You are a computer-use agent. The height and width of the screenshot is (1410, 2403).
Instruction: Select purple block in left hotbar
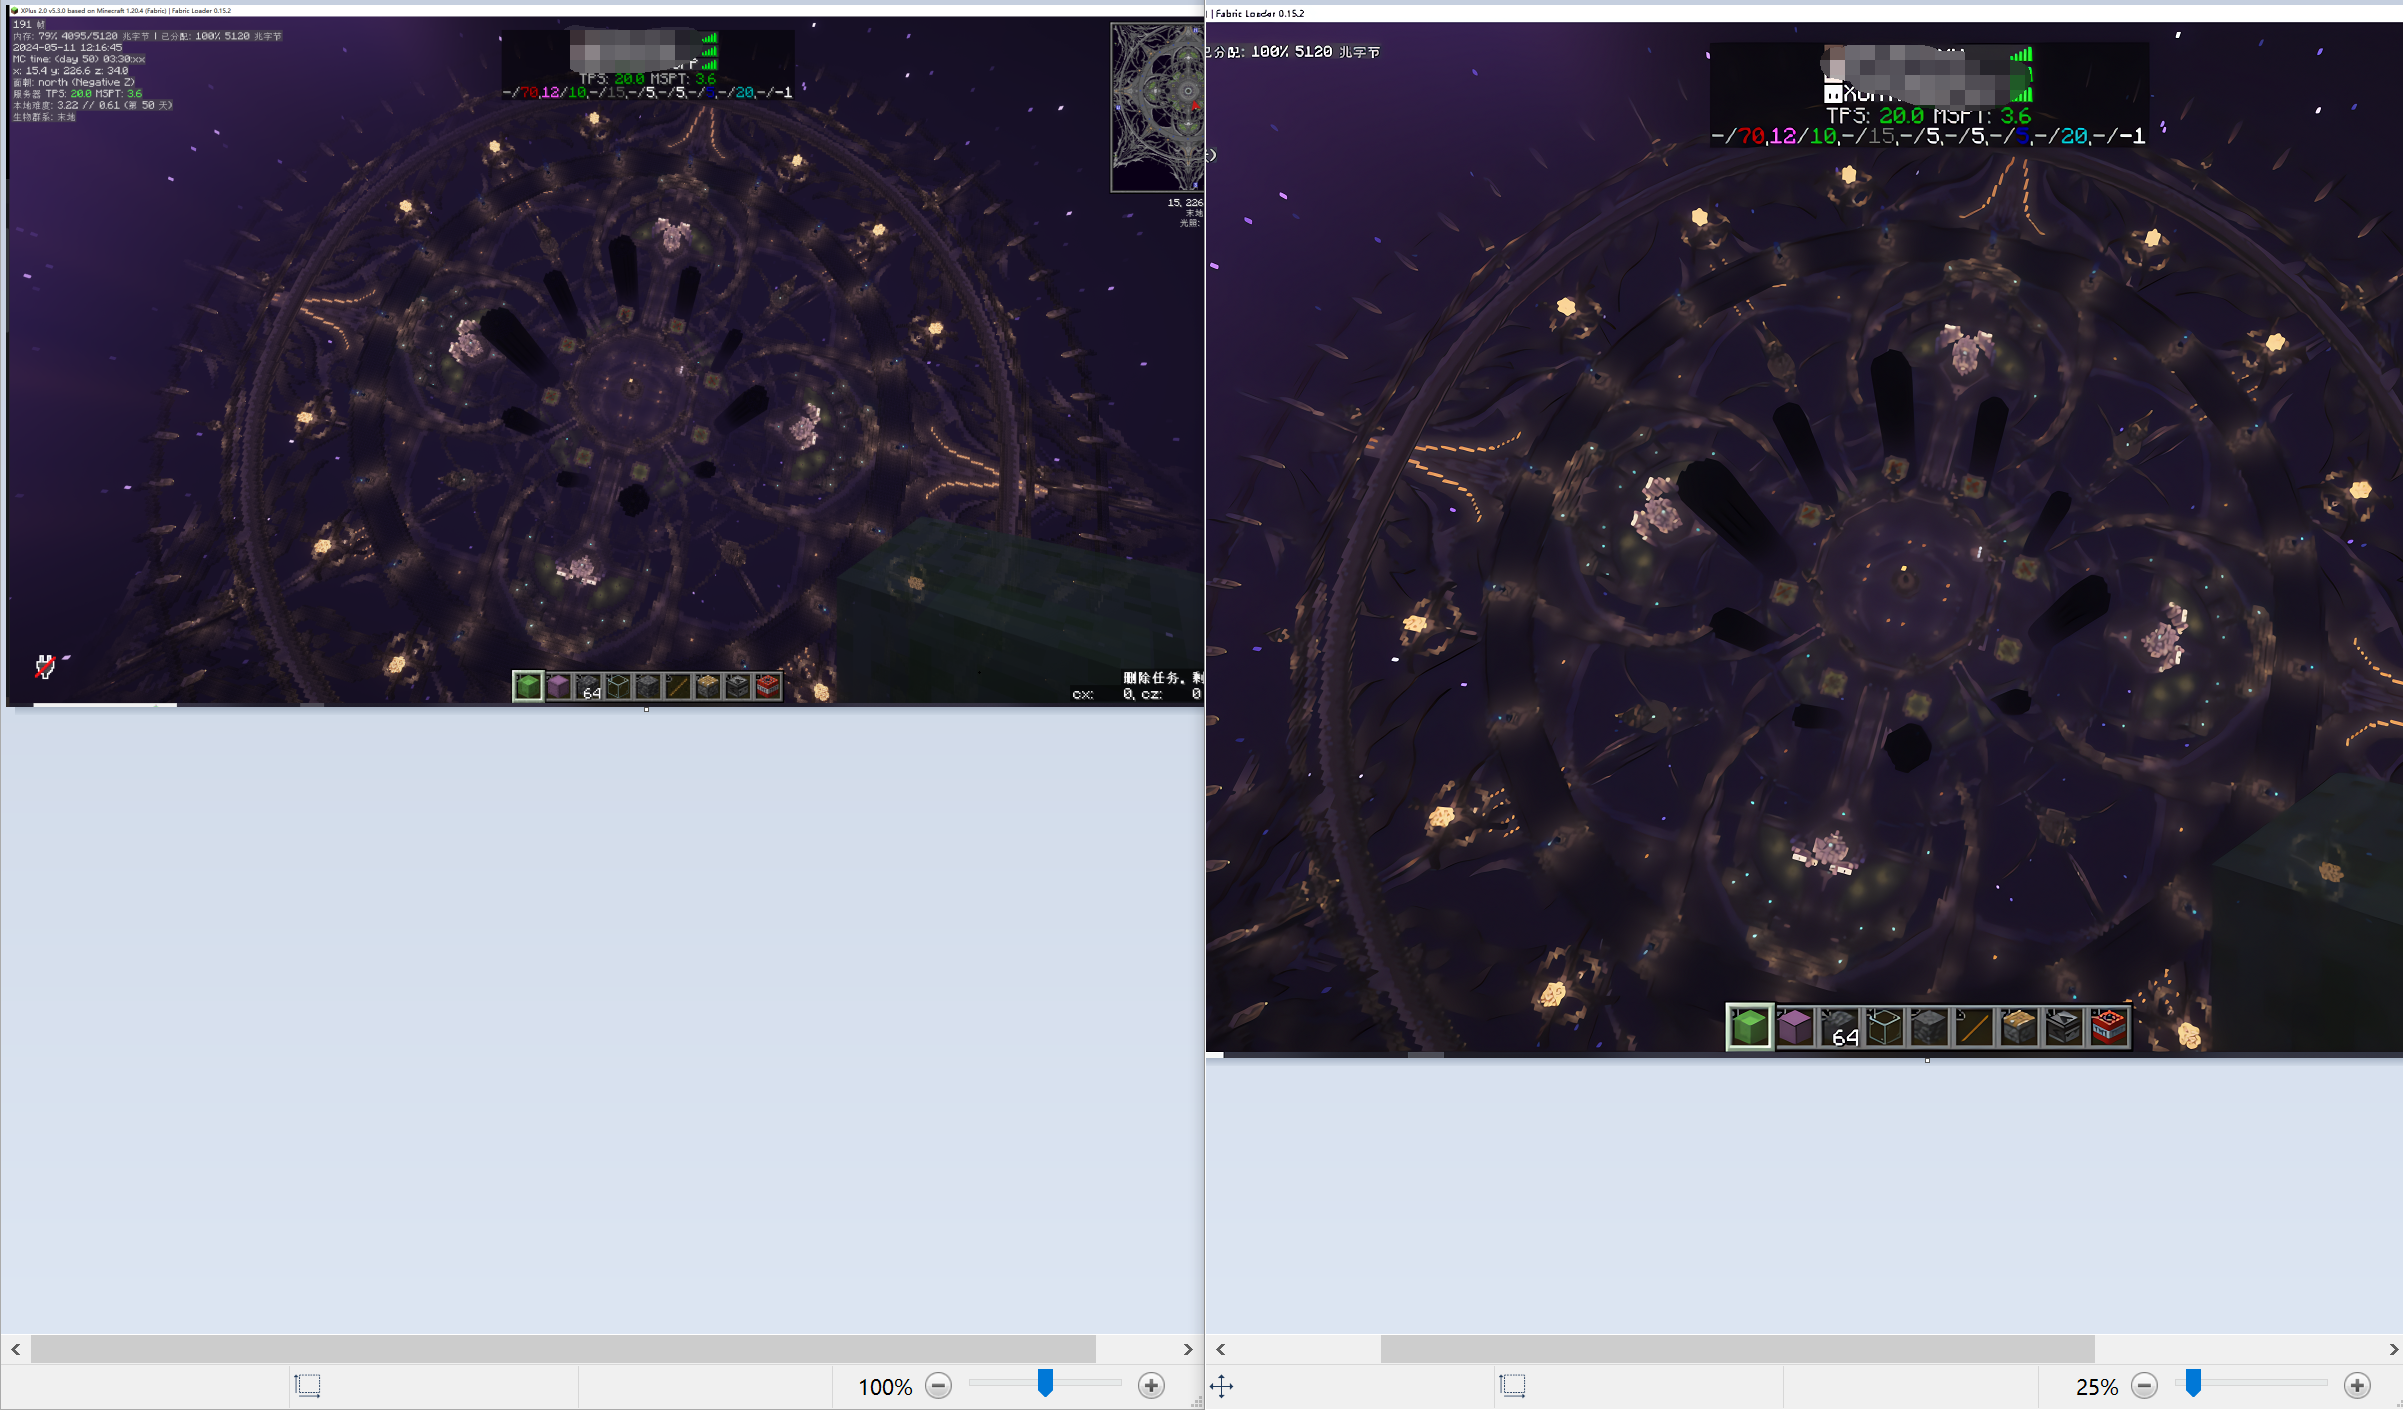[558, 686]
